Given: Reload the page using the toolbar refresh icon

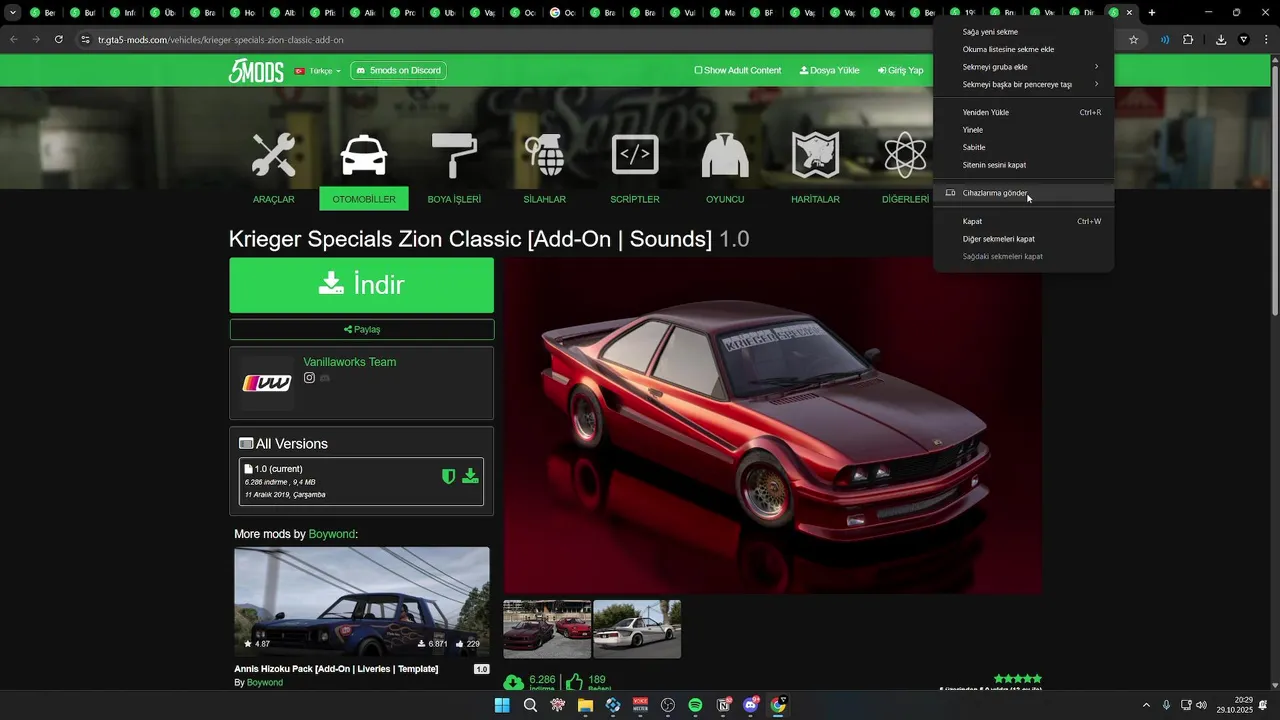Looking at the screenshot, I should point(59,40).
